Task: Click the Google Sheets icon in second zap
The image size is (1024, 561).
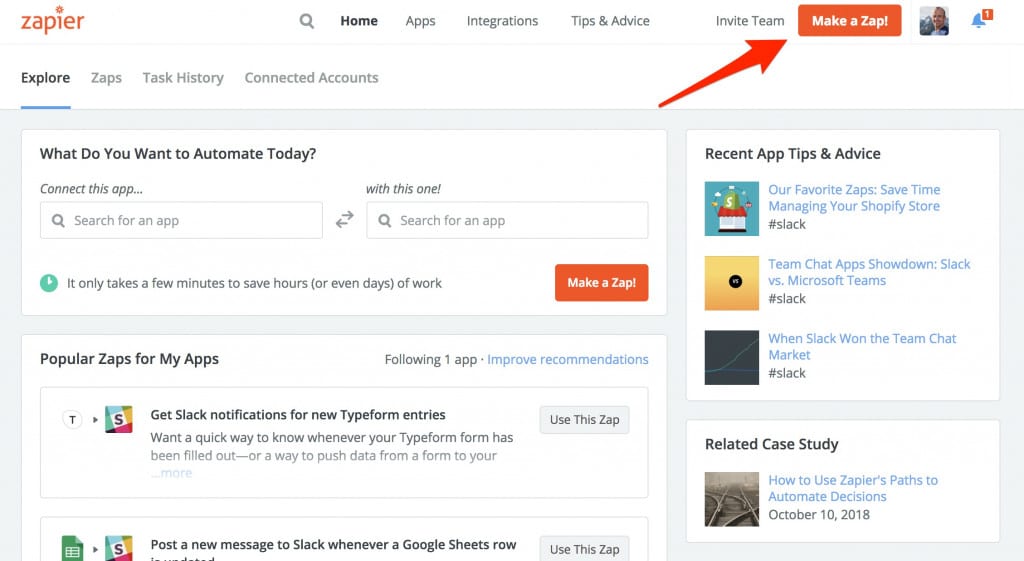Action: (x=72, y=549)
